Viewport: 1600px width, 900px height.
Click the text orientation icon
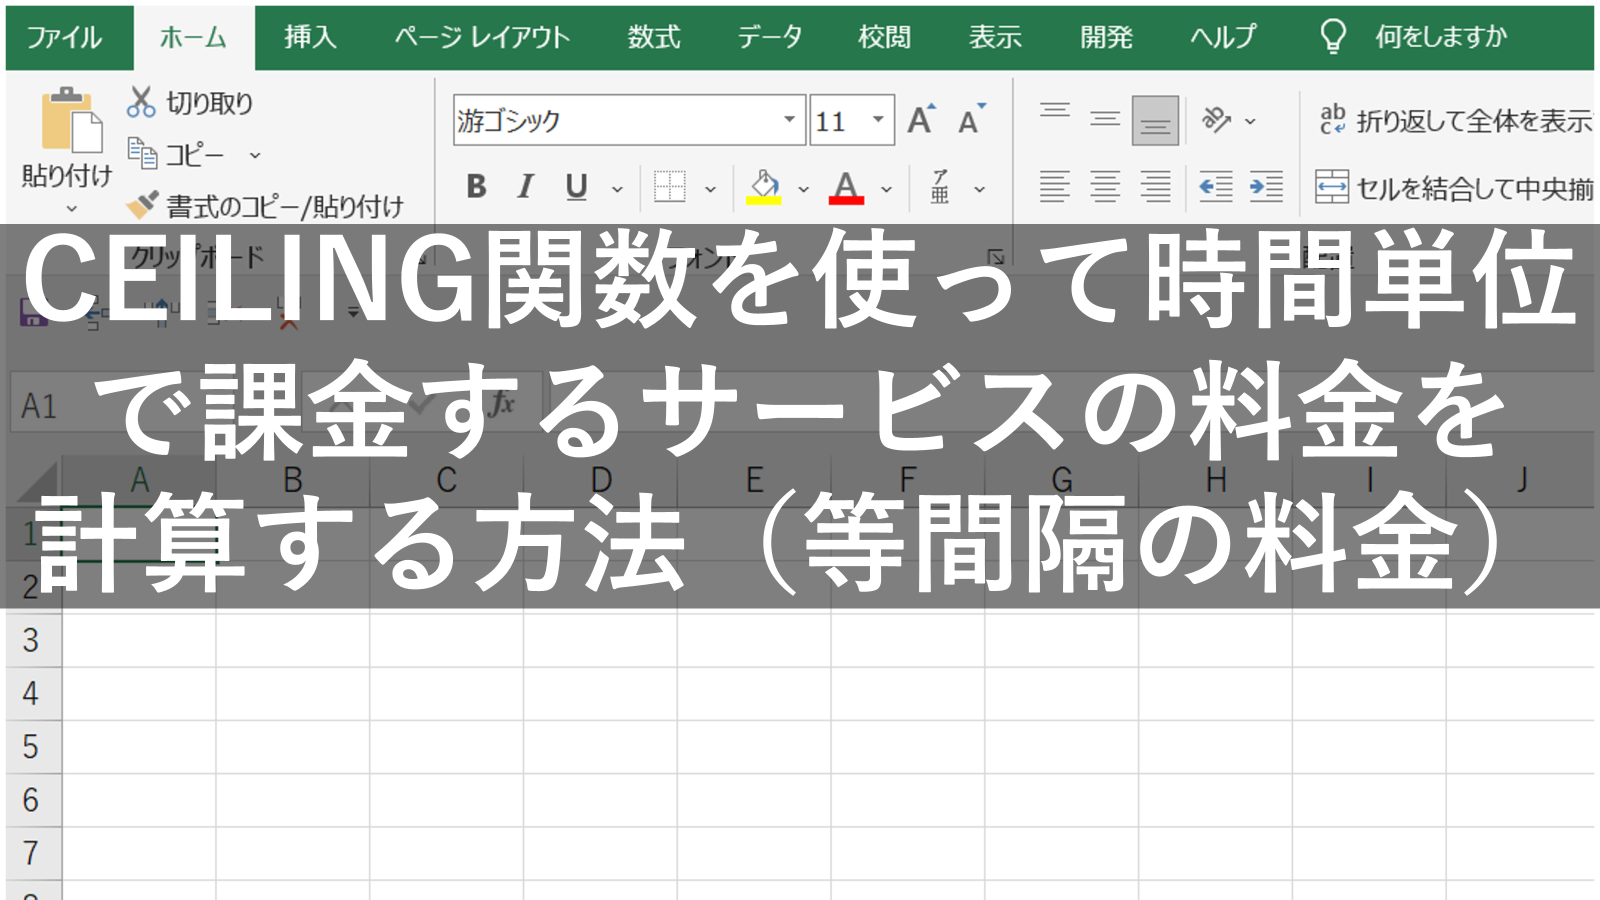pos(1216,120)
